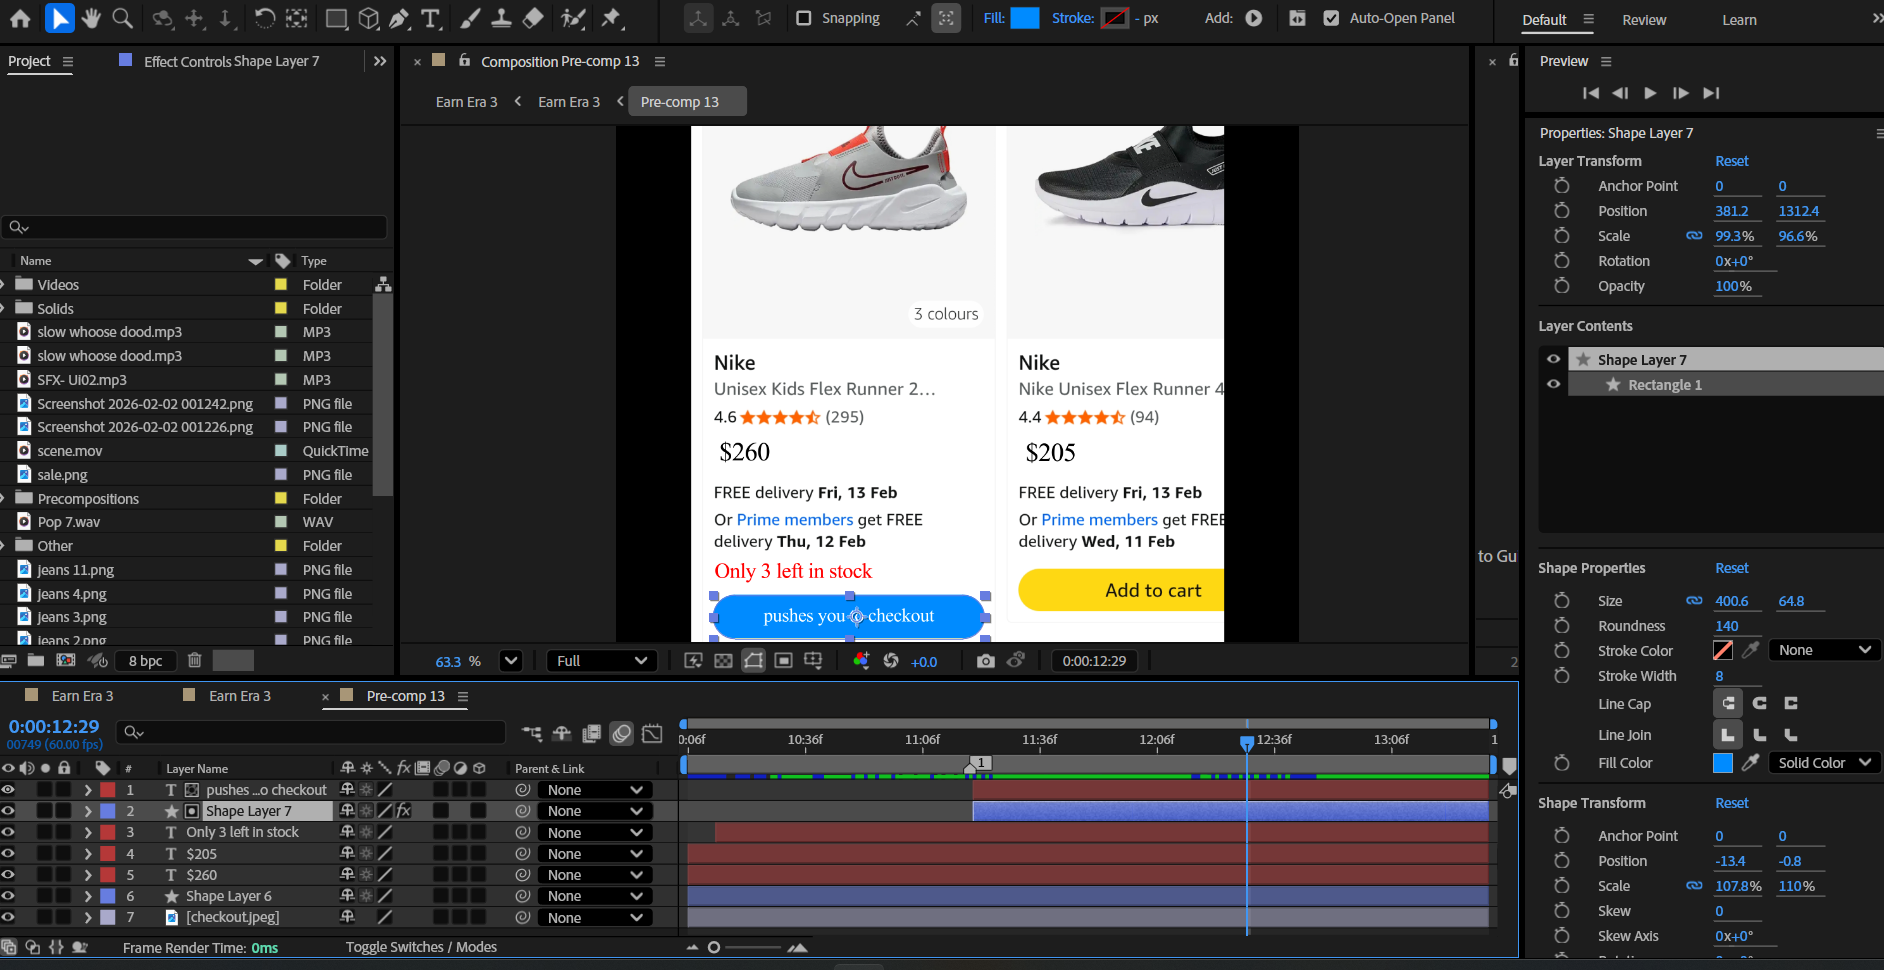Select the Pen tool

pos(399,18)
